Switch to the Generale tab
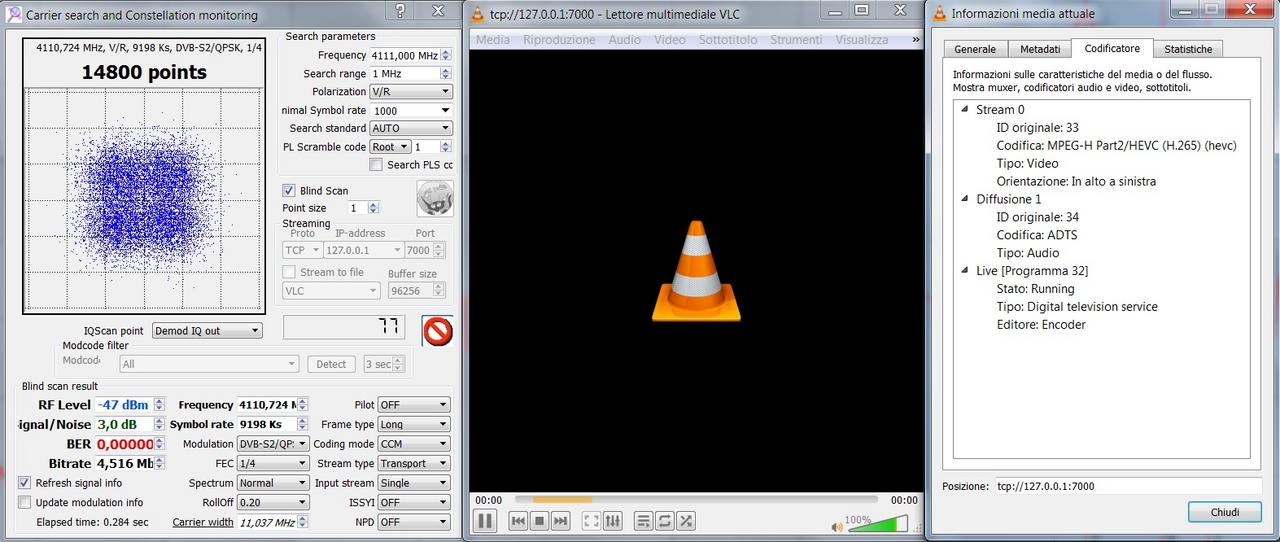The height and width of the screenshot is (542, 1280). (975, 49)
